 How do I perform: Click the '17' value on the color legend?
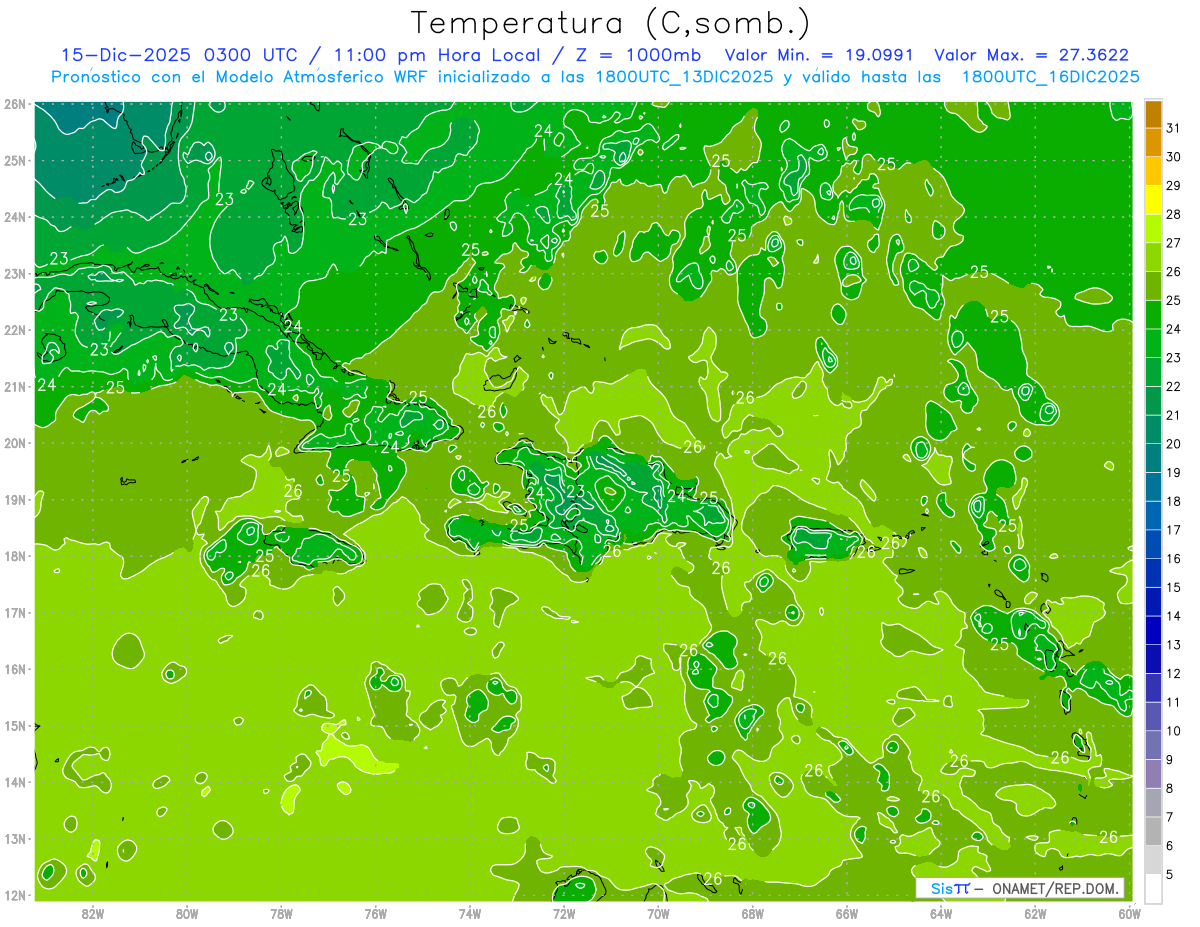click(1174, 530)
